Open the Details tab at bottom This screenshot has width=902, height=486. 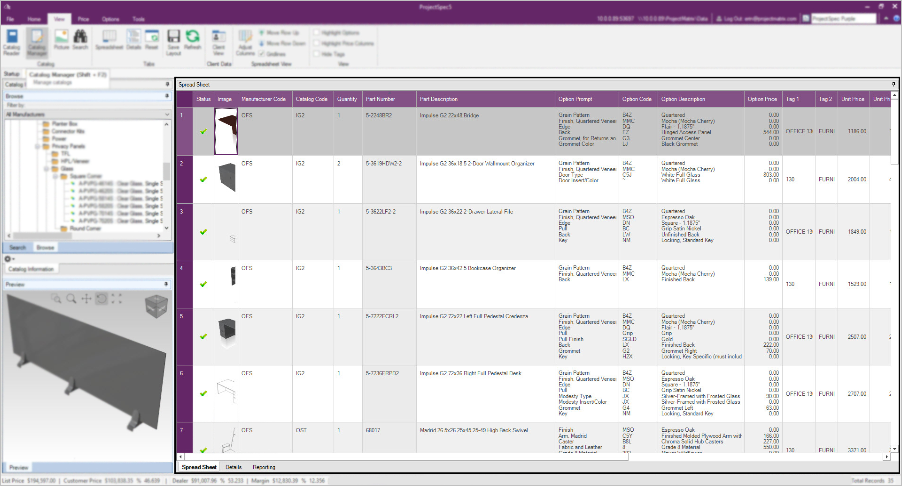click(x=233, y=467)
